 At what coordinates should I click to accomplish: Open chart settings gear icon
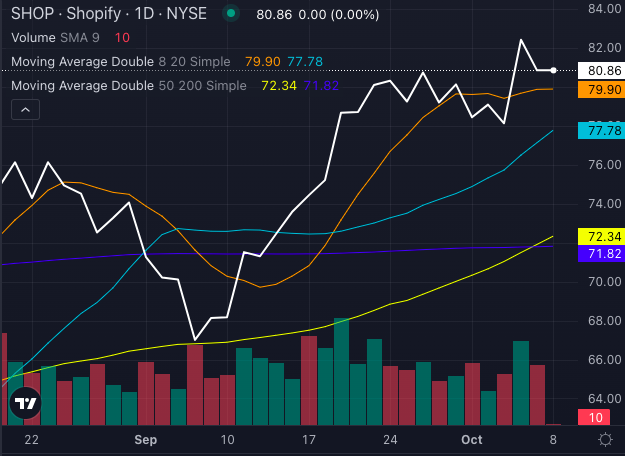click(x=605, y=440)
